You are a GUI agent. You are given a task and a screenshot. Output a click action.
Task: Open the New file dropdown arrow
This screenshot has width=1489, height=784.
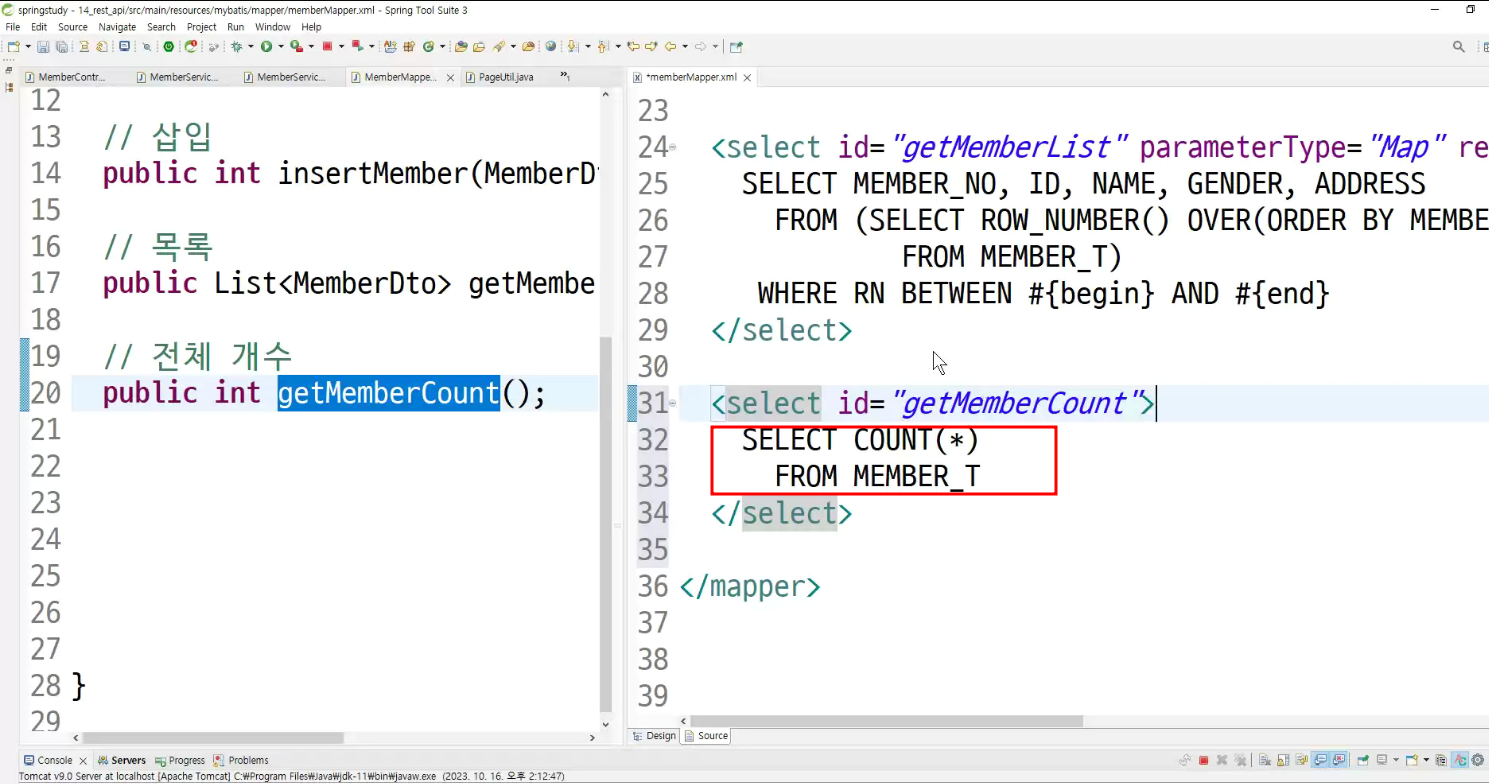tap(28, 46)
